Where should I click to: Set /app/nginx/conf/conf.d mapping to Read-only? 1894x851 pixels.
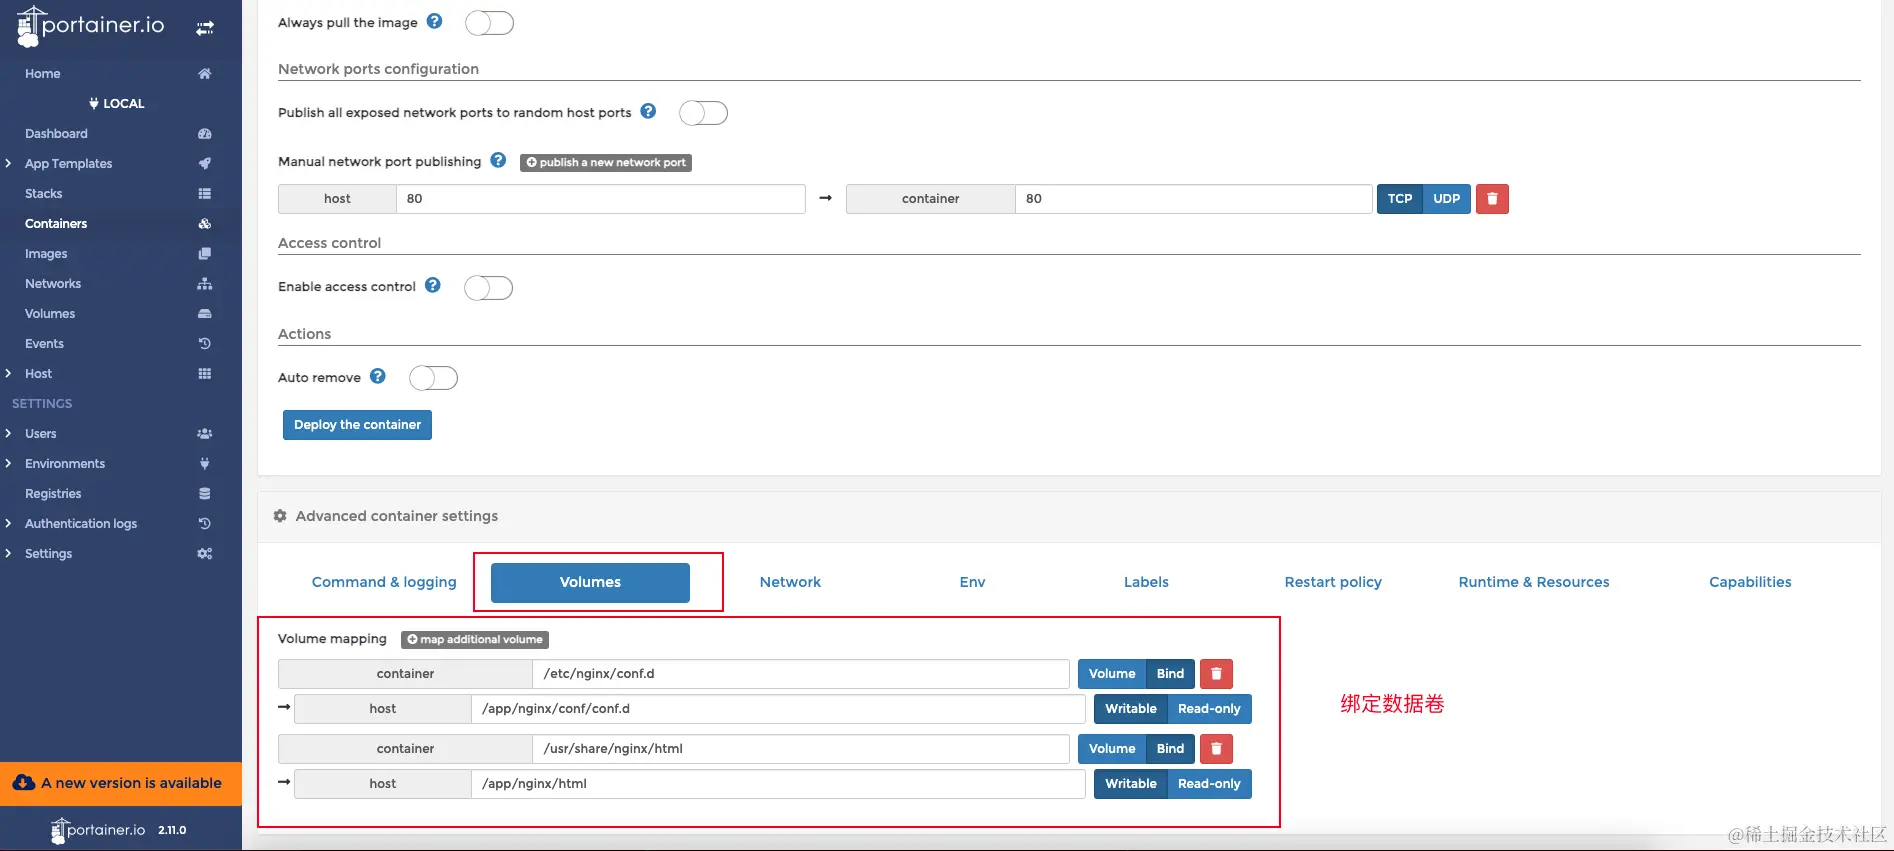(x=1209, y=709)
